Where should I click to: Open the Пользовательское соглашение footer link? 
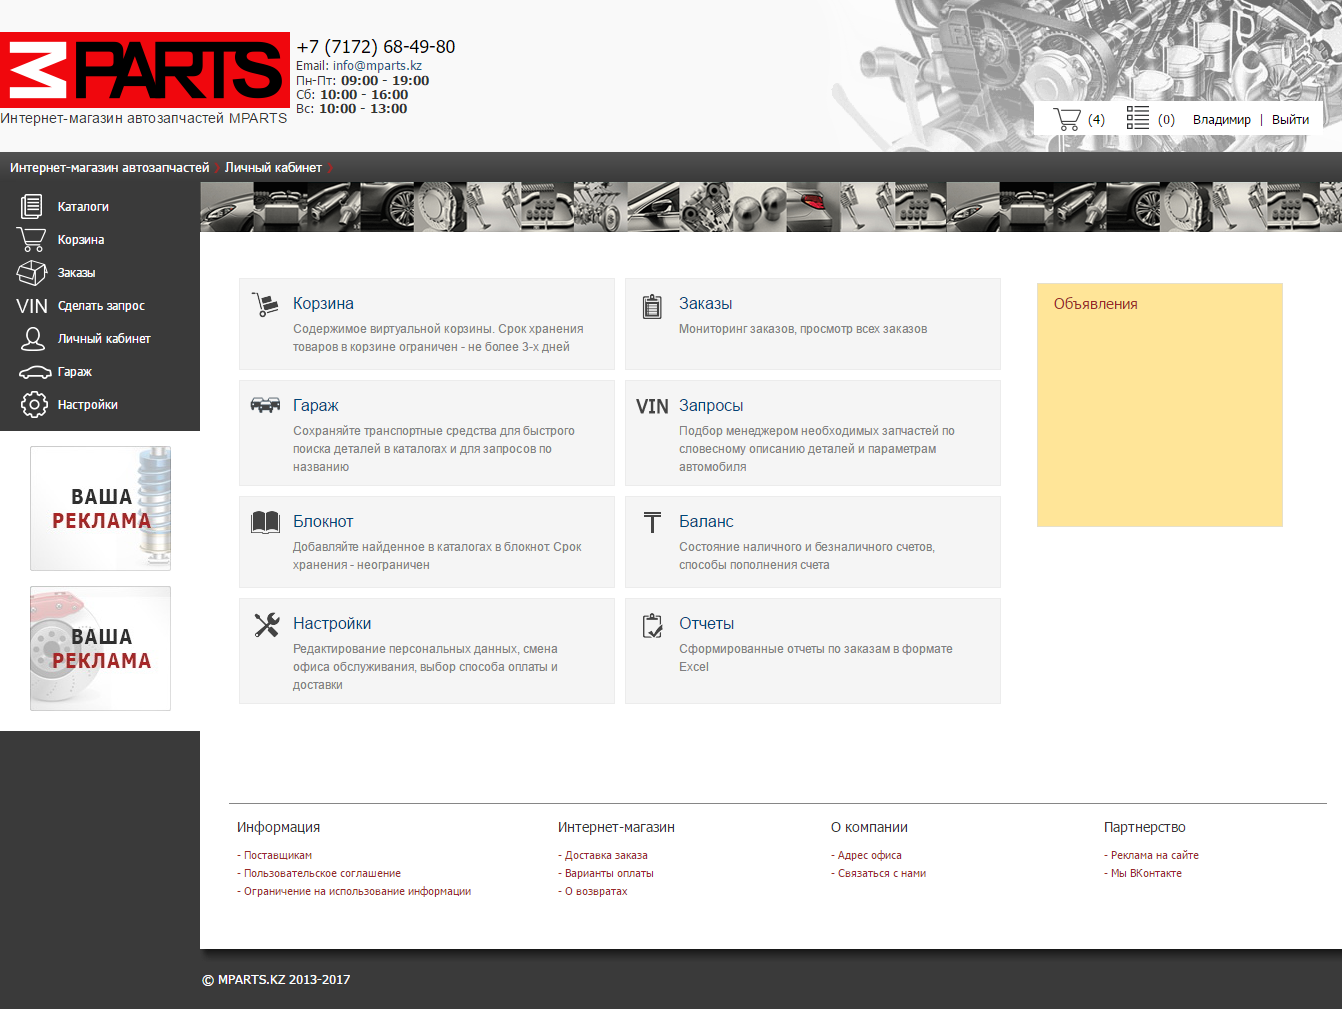[x=322, y=873]
